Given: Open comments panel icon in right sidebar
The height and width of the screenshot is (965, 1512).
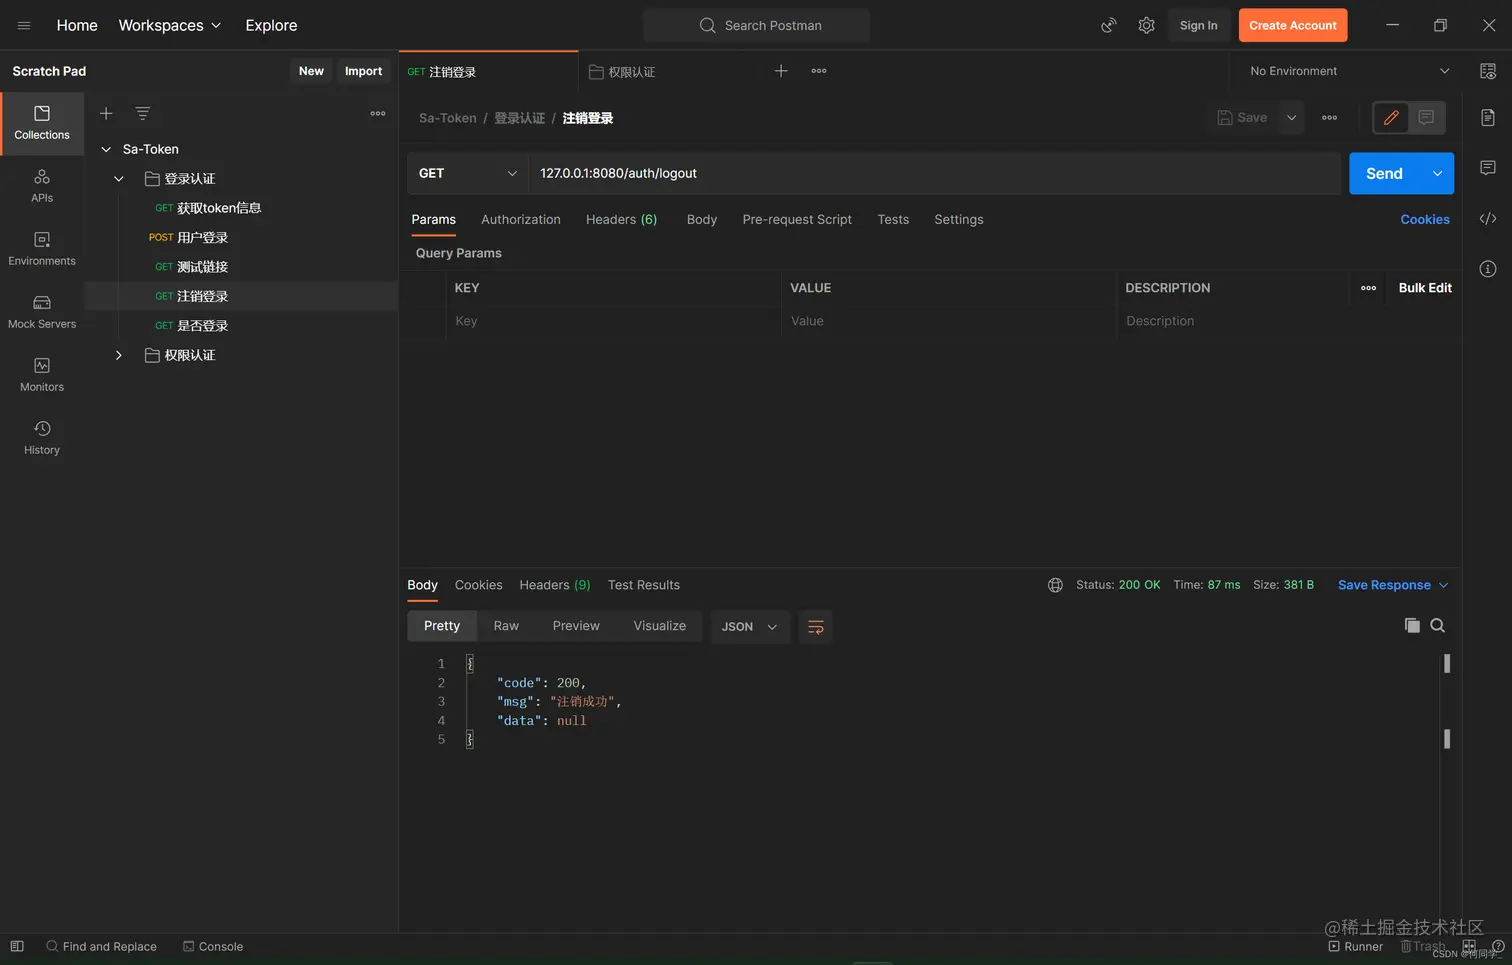Looking at the screenshot, I should coord(1488,168).
